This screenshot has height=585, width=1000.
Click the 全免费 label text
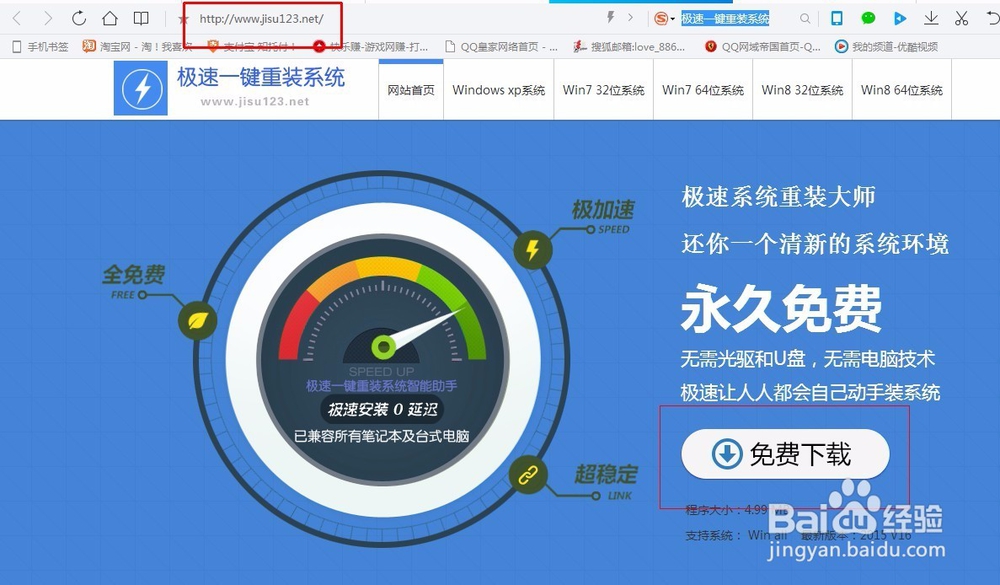[x=134, y=274]
